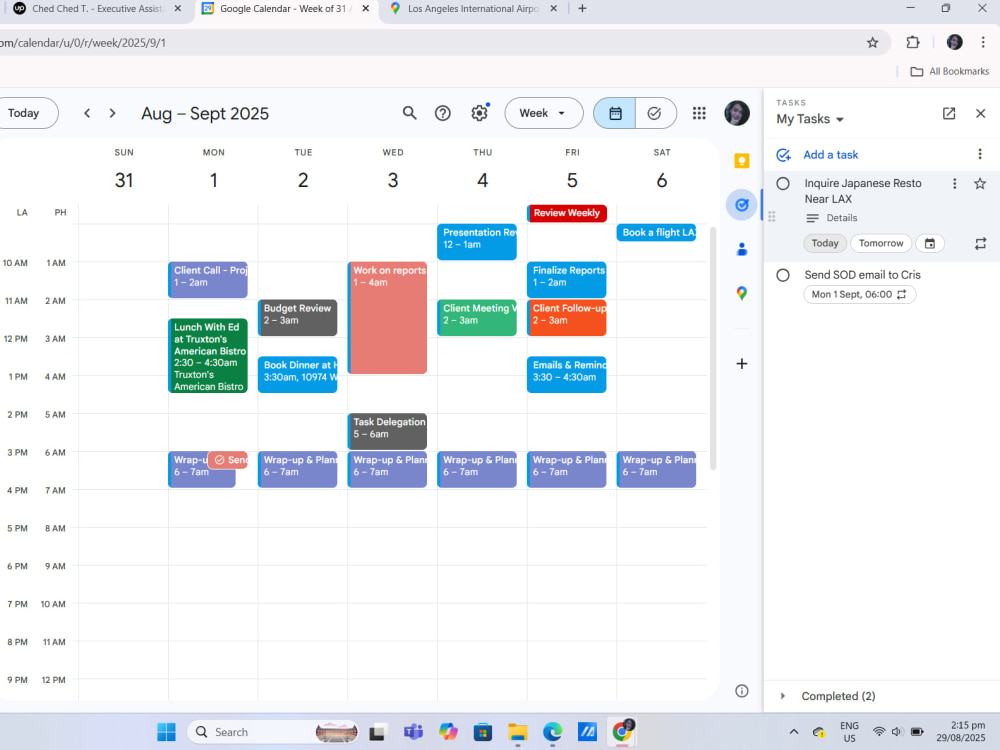
Task: Set repeat for Inquire Japanese Resto task
Action: [x=980, y=244]
